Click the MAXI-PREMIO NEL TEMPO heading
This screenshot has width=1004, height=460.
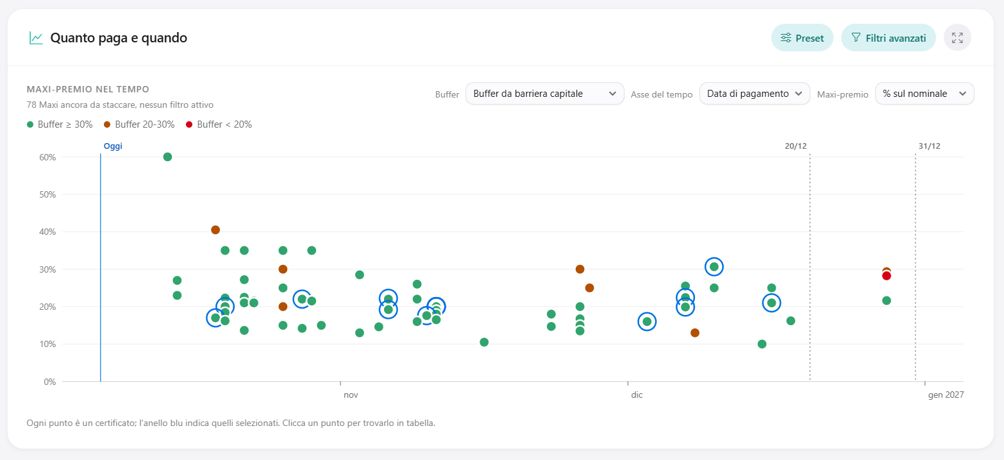pos(88,89)
